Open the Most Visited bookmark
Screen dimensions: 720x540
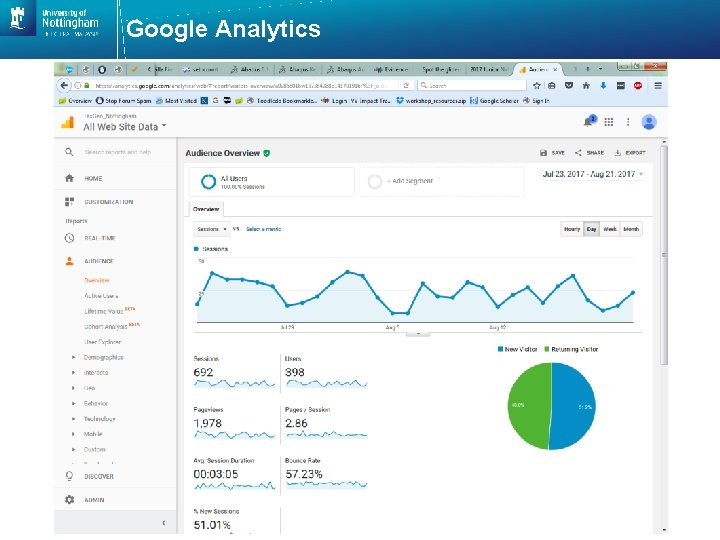(x=176, y=101)
